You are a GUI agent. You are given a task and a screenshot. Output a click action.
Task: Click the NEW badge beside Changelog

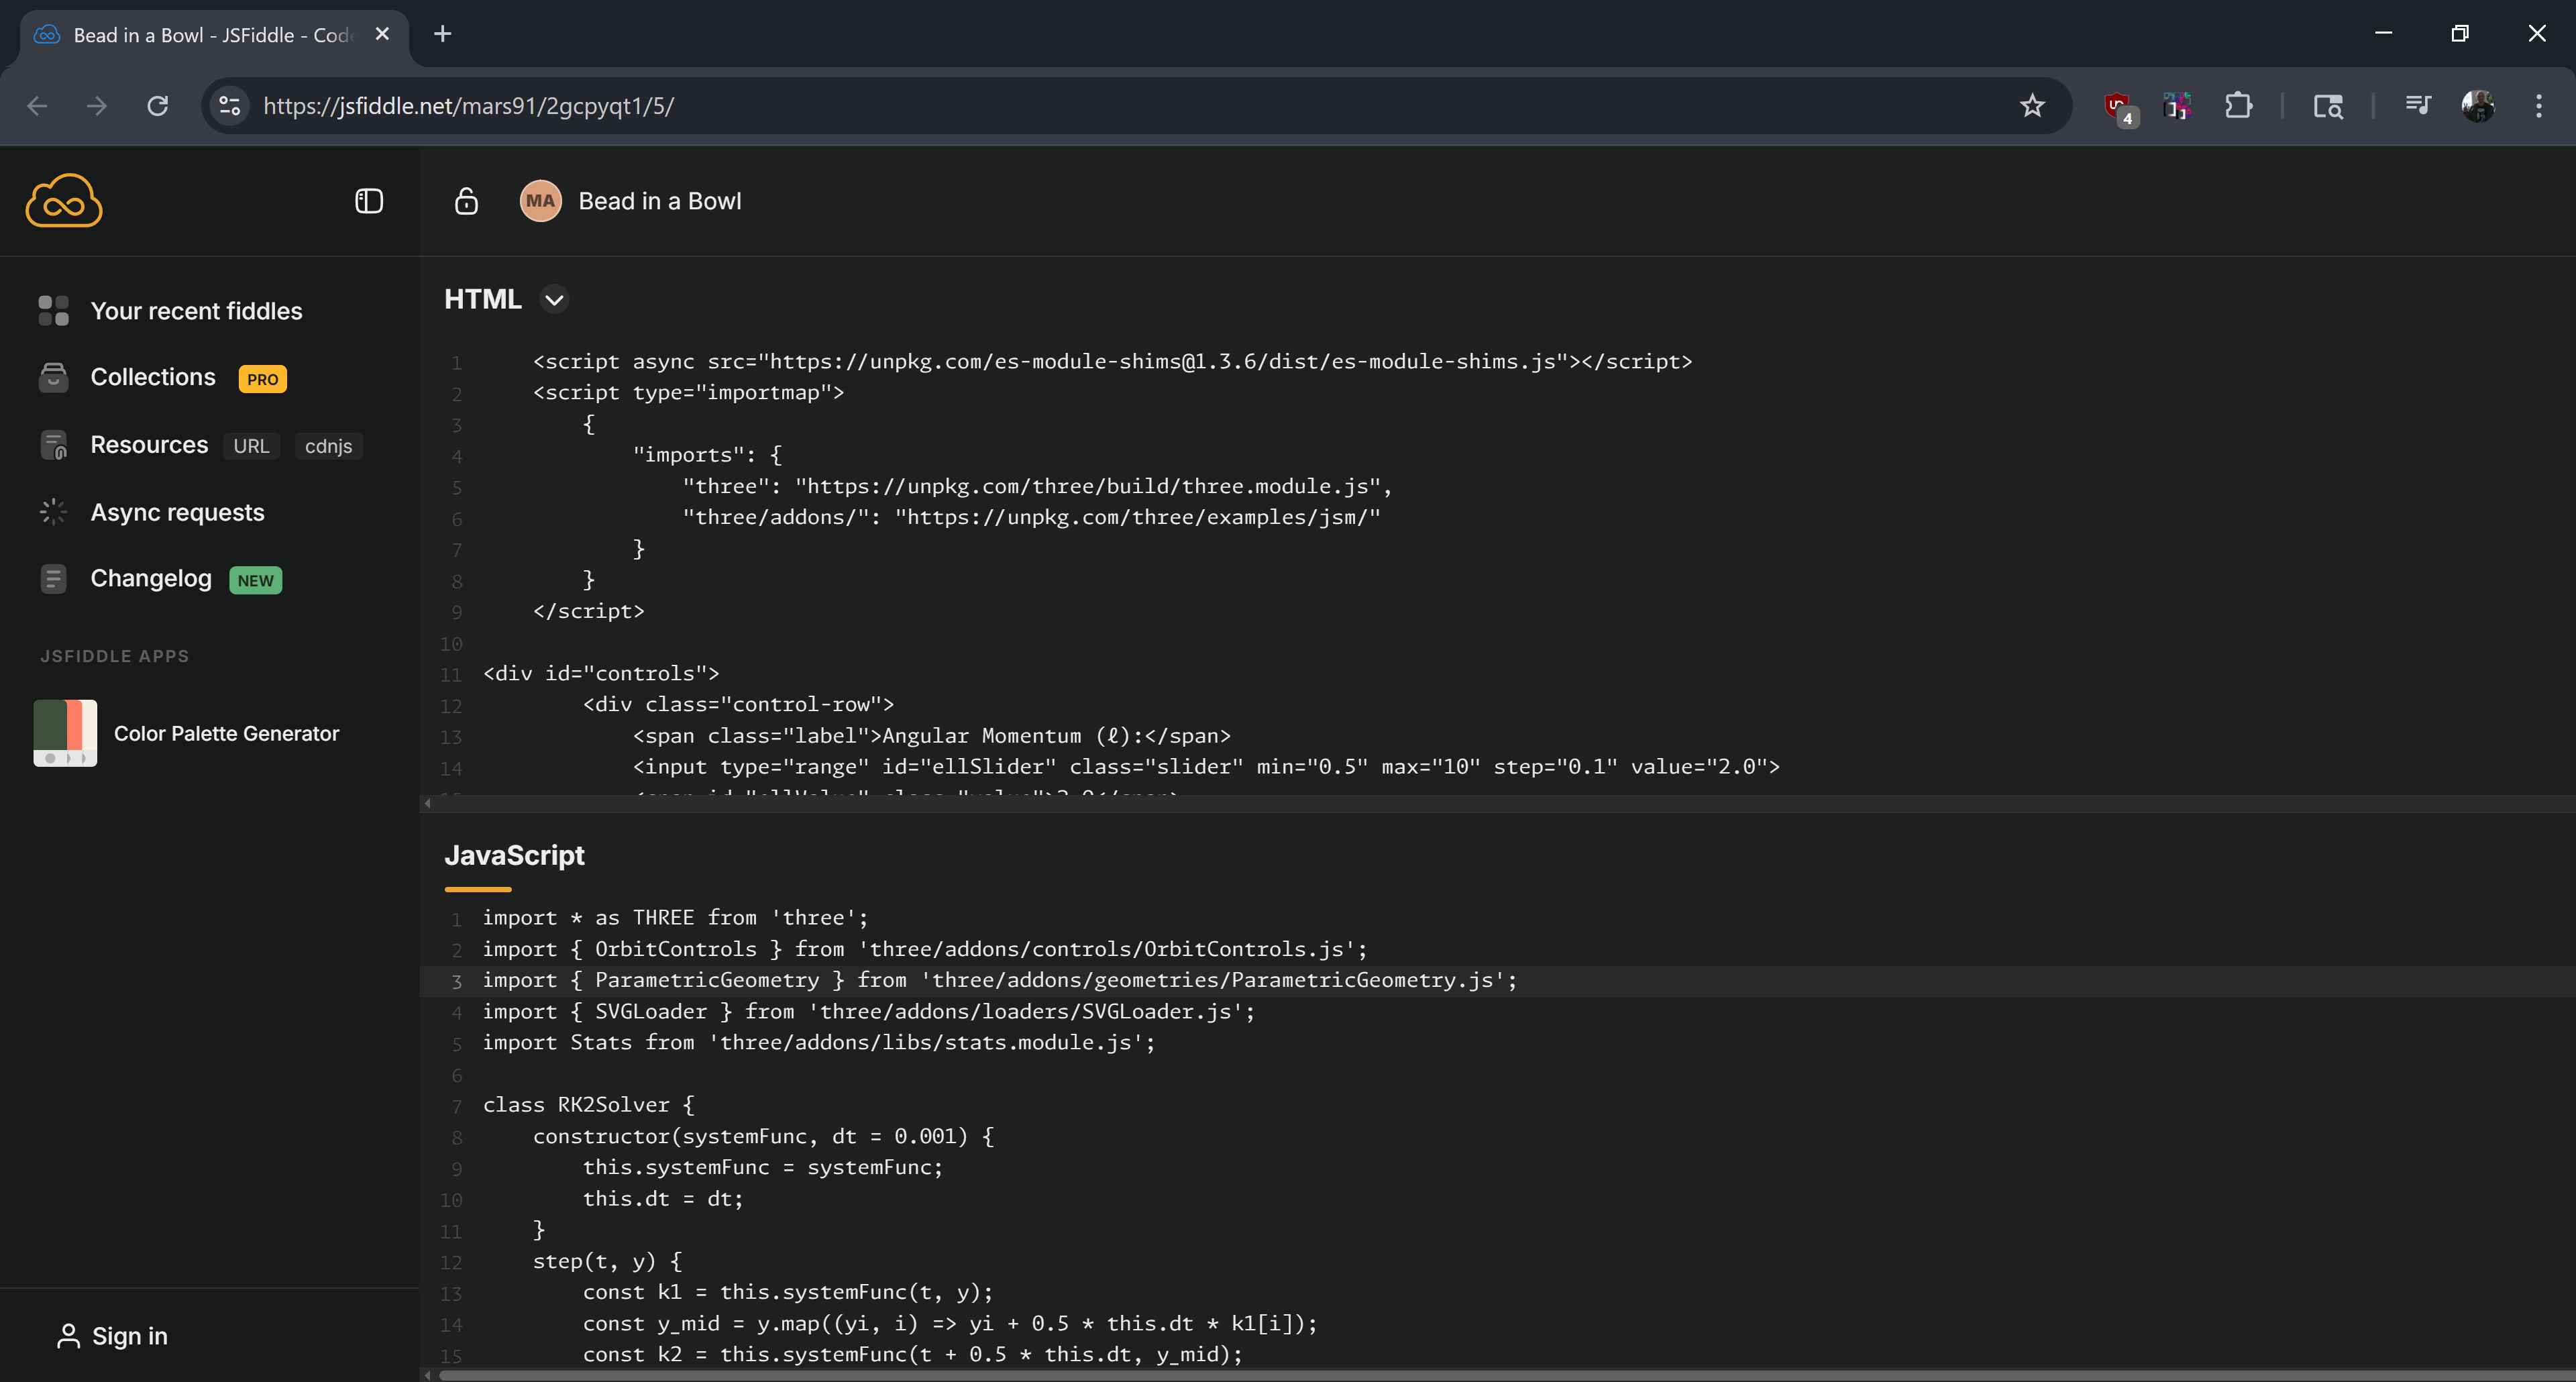[255, 580]
